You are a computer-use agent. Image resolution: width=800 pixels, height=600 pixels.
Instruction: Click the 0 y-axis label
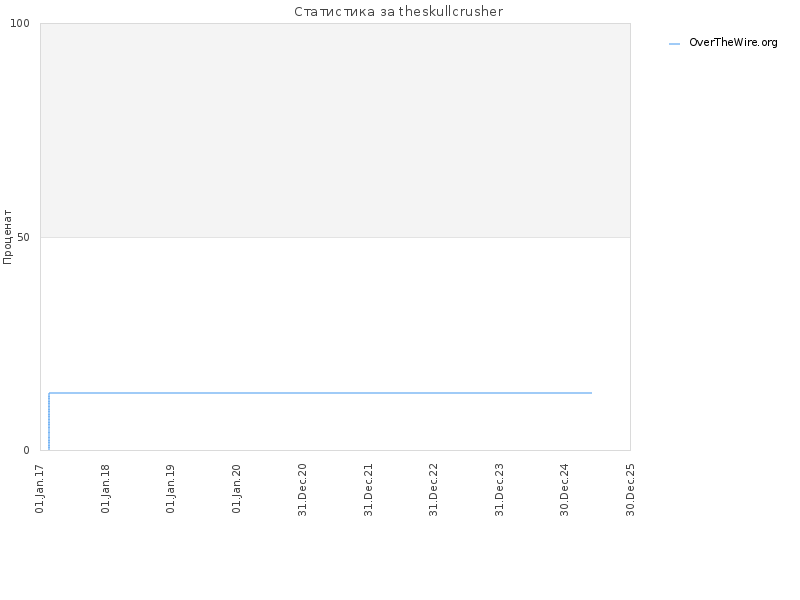pos(27,450)
